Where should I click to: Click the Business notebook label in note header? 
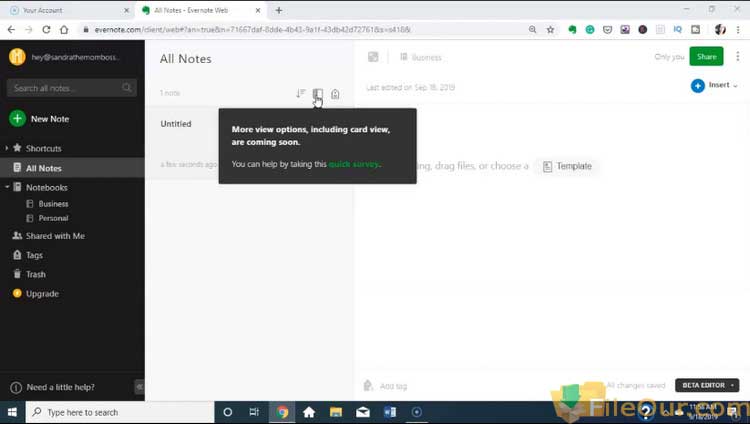click(x=421, y=57)
